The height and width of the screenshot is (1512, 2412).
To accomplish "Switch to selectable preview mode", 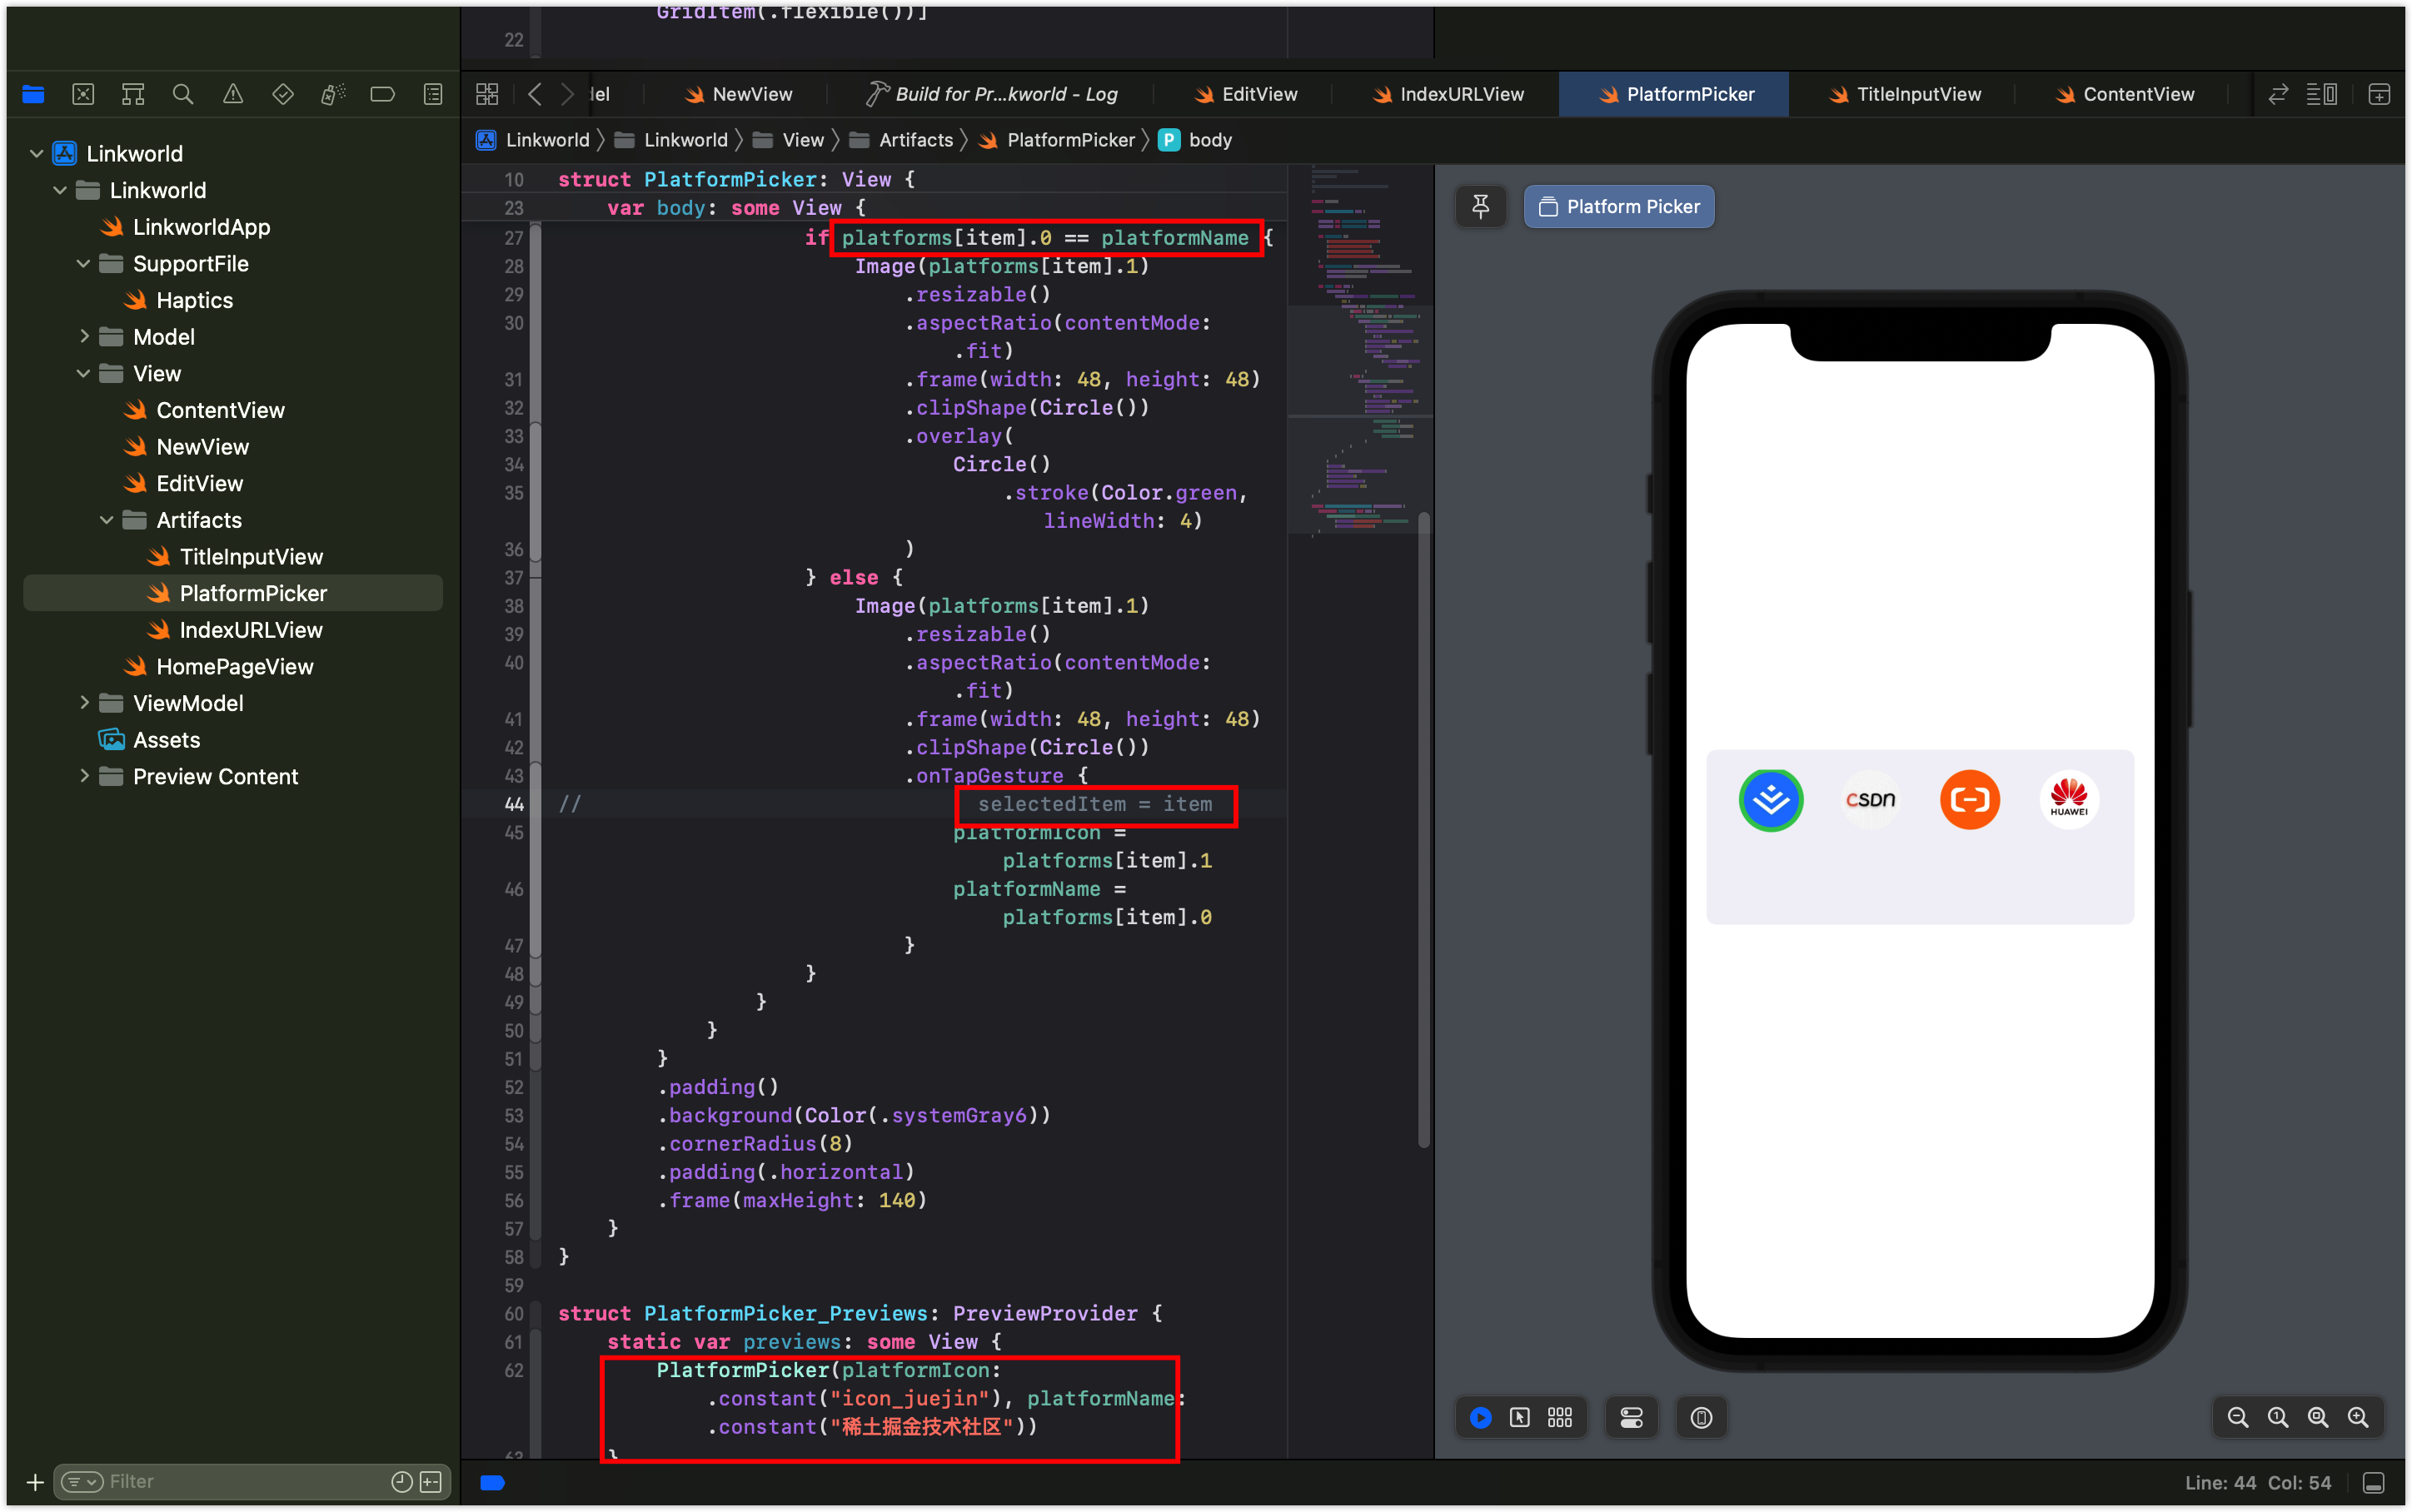I will point(1520,1417).
